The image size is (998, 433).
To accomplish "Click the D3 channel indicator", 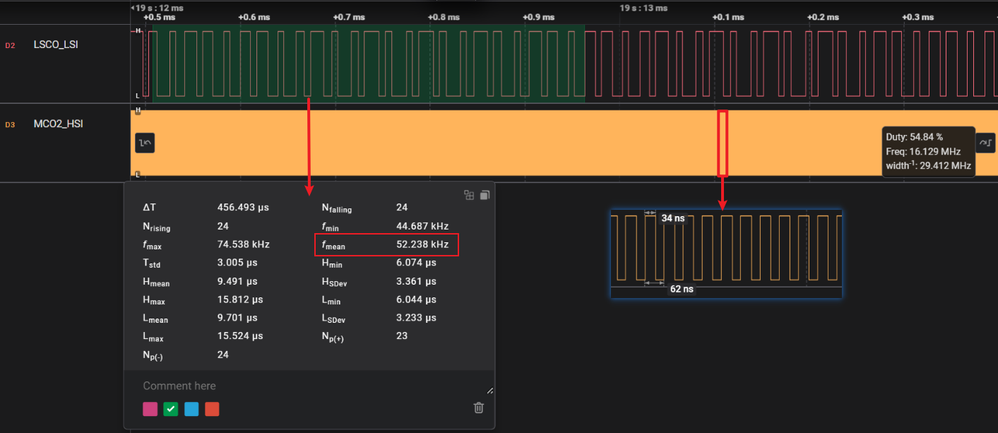I will [11, 125].
